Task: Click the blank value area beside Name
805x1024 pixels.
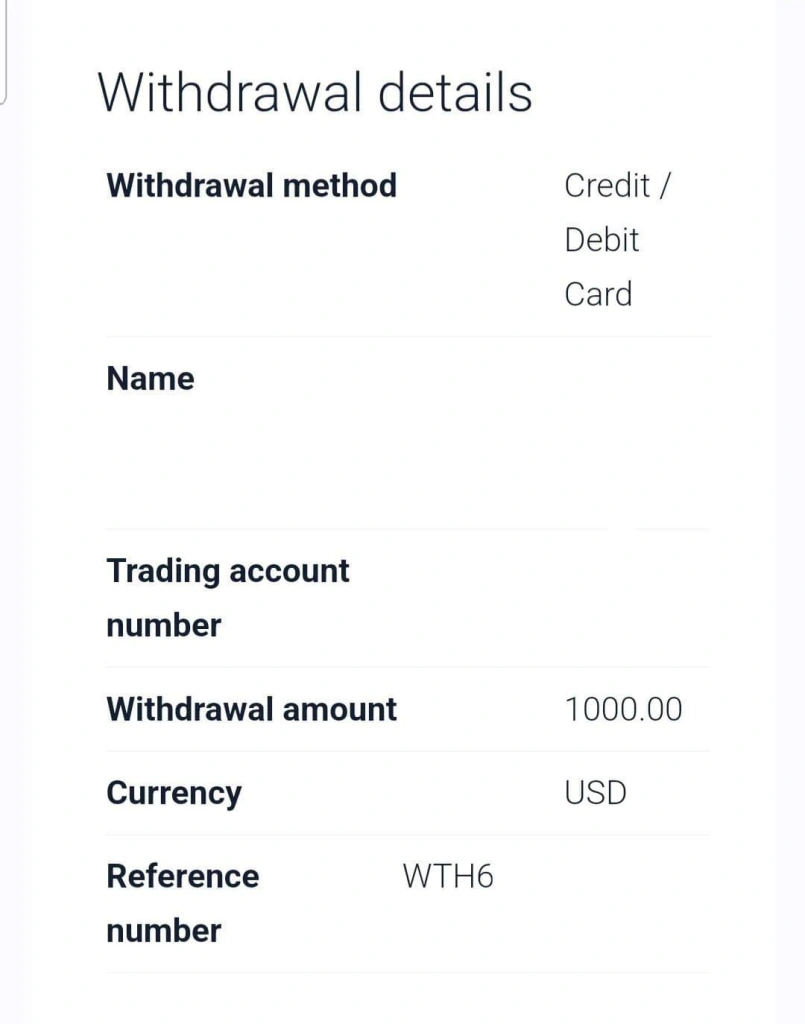Action: [637, 432]
